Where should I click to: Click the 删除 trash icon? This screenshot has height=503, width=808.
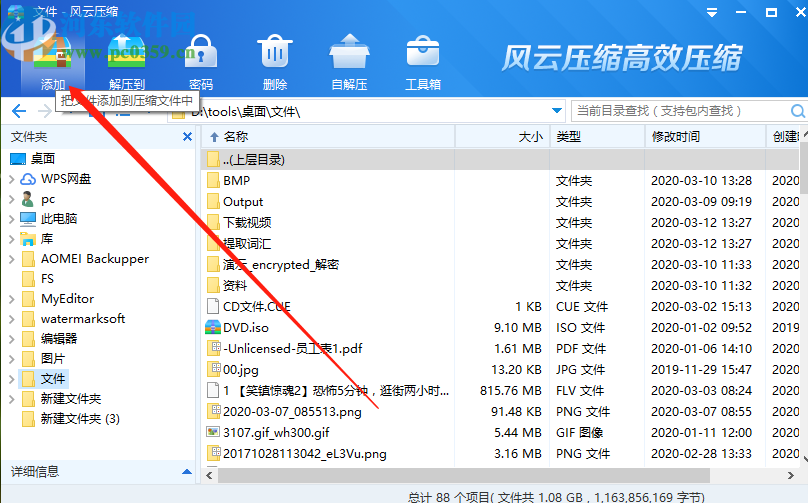point(275,52)
